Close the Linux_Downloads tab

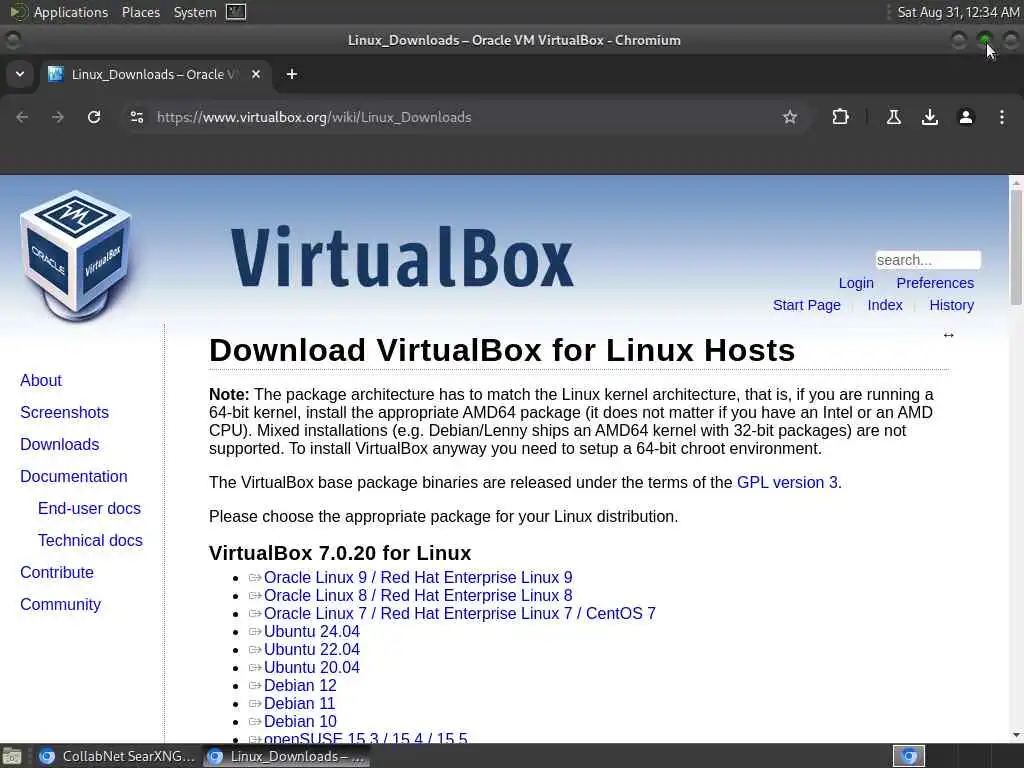(x=256, y=74)
